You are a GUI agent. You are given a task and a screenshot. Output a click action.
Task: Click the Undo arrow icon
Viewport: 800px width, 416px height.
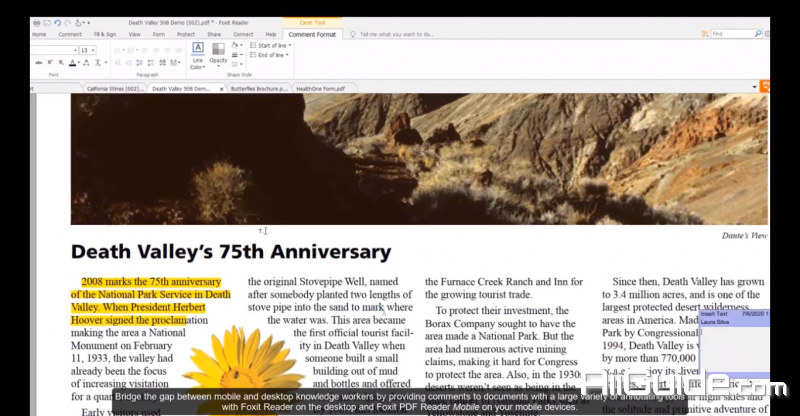(57, 23)
